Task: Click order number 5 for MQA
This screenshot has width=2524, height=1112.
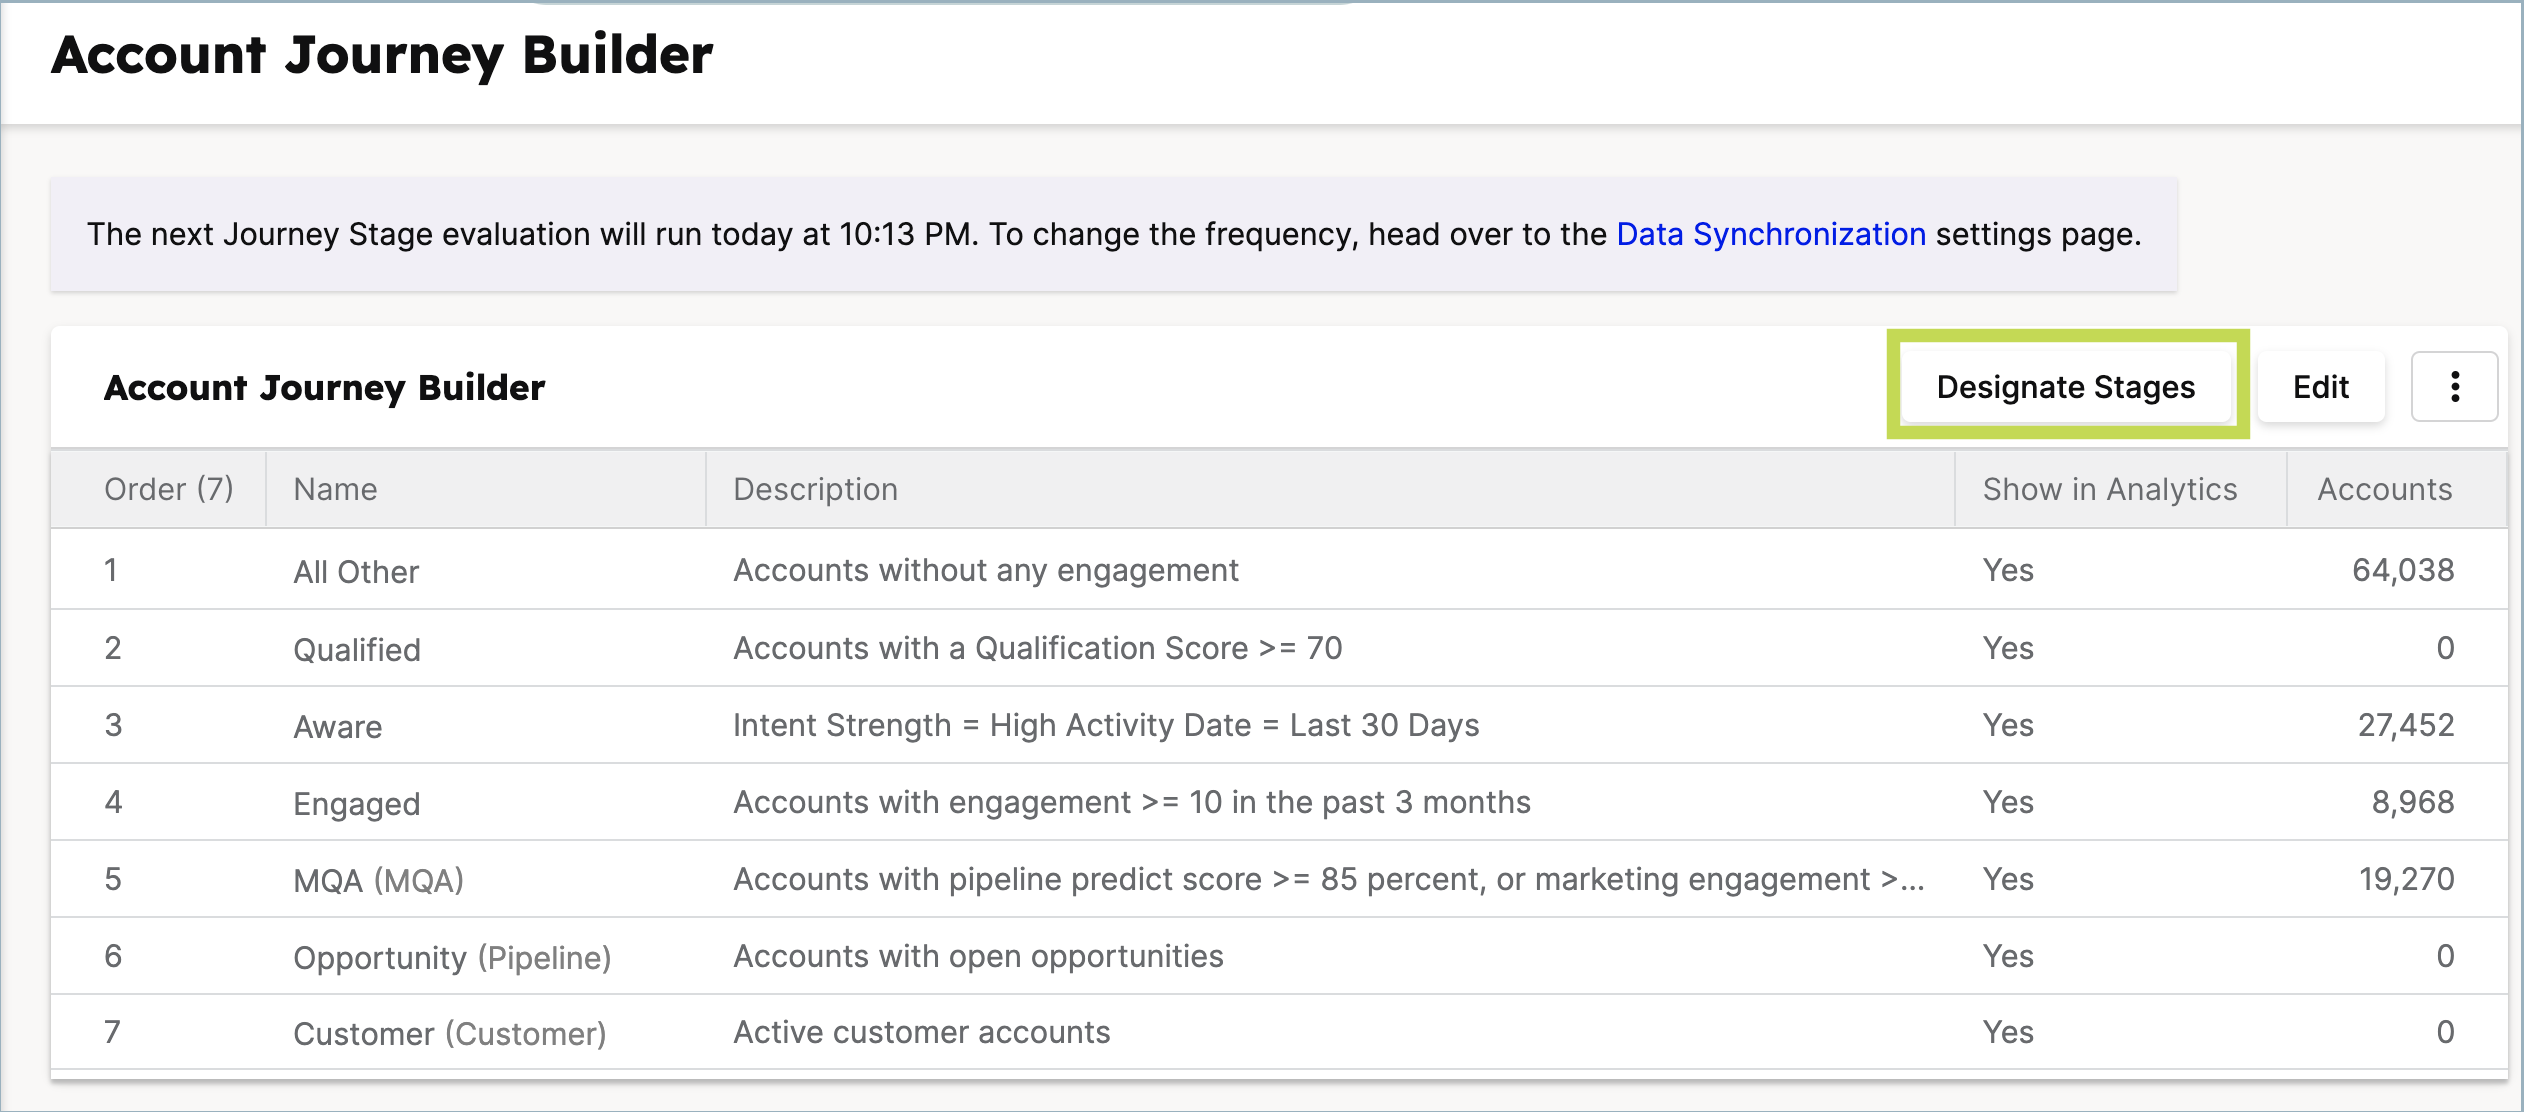Action: pyautogui.click(x=113, y=879)
